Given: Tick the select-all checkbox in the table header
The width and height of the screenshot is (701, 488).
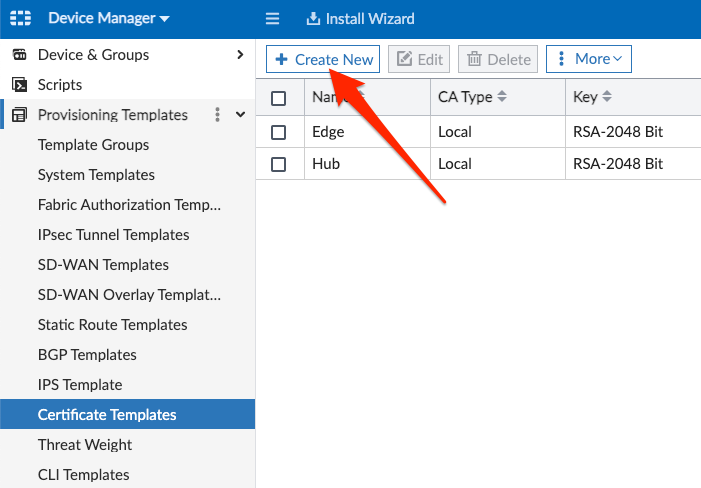Looking at the screenshot, I should tap(279, 98).
